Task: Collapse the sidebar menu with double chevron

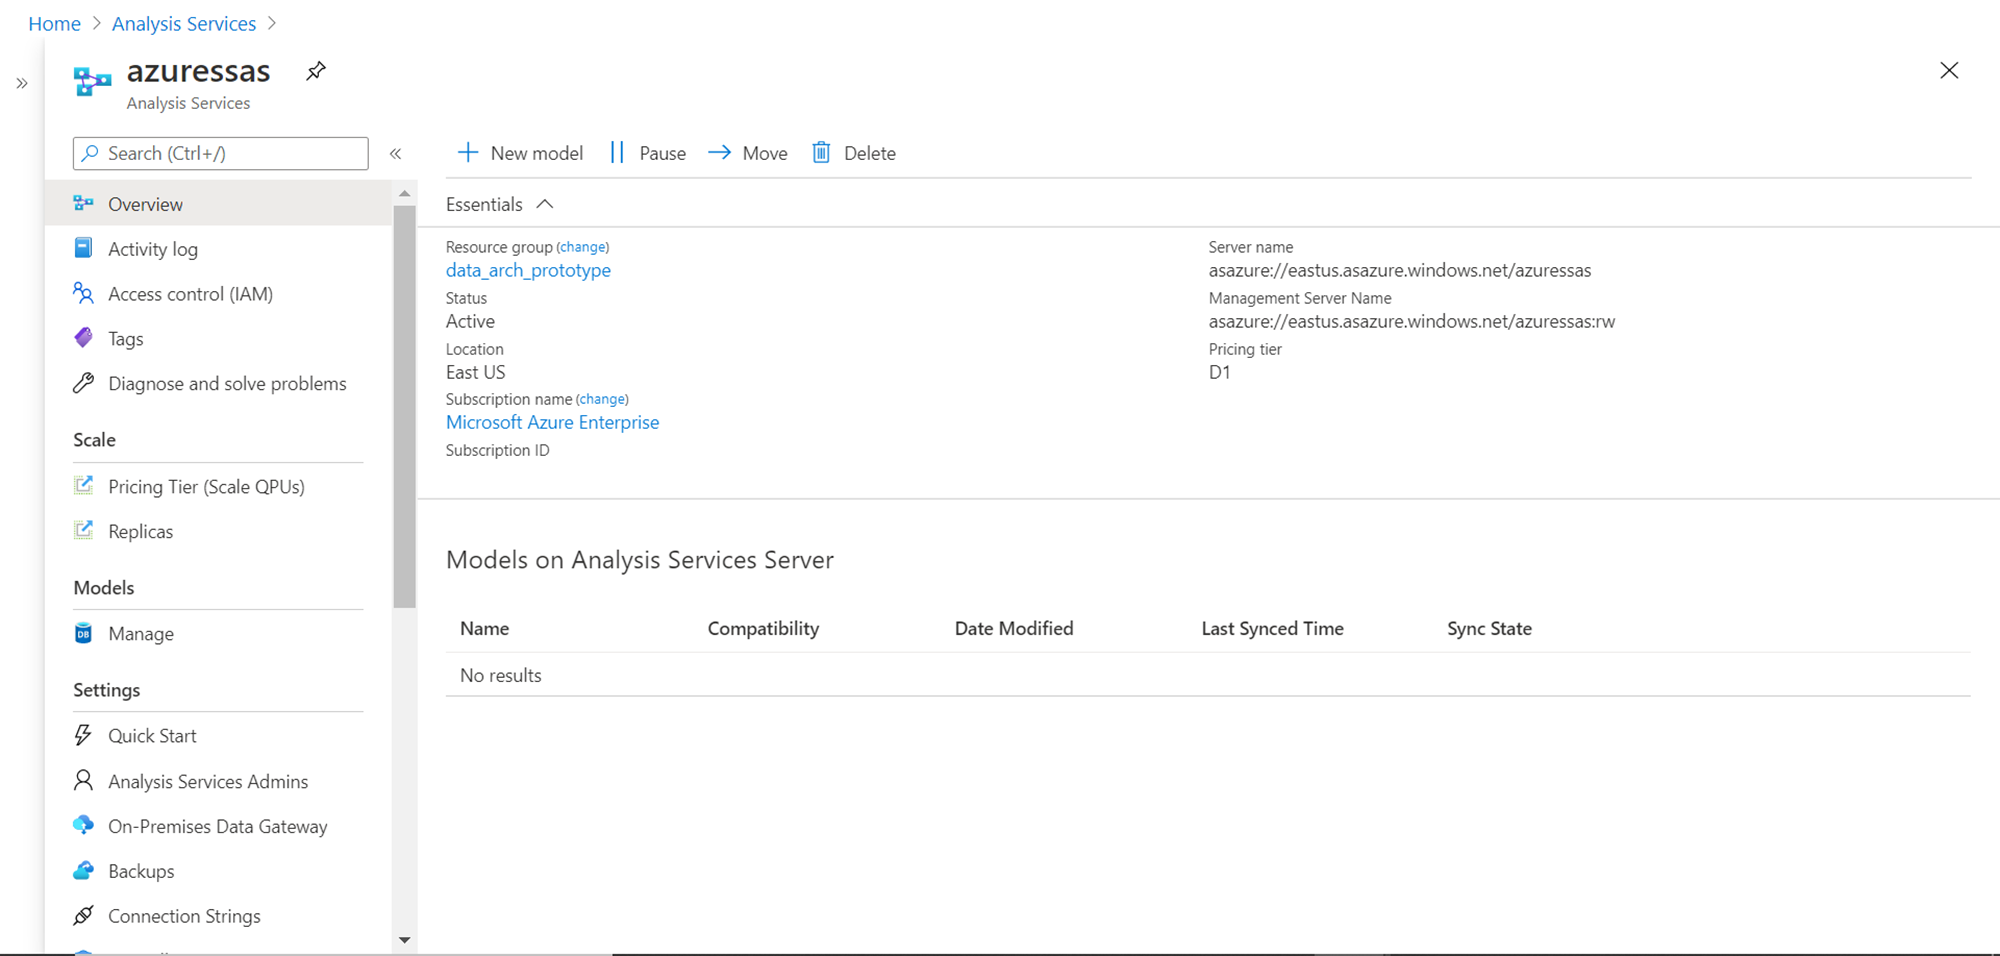Action: [x=396, y=153]
